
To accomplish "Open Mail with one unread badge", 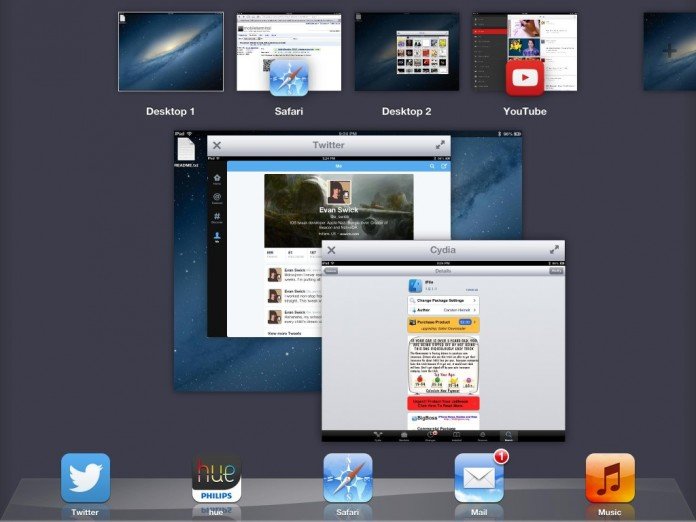I will 479,478.
